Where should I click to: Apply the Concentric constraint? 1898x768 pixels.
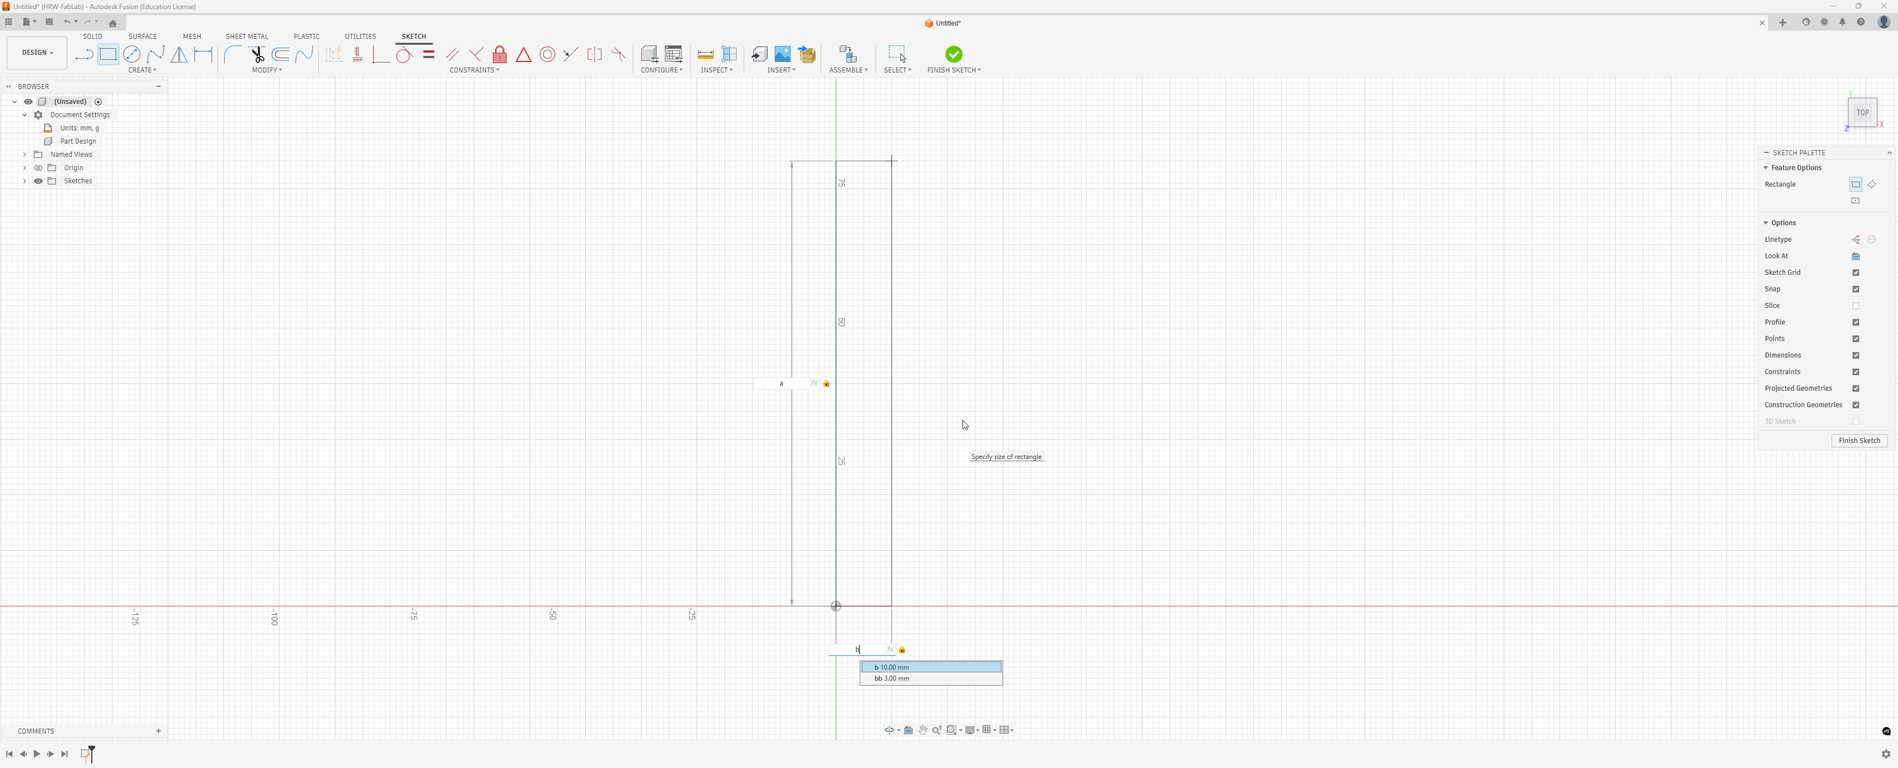tap(548, 54)
